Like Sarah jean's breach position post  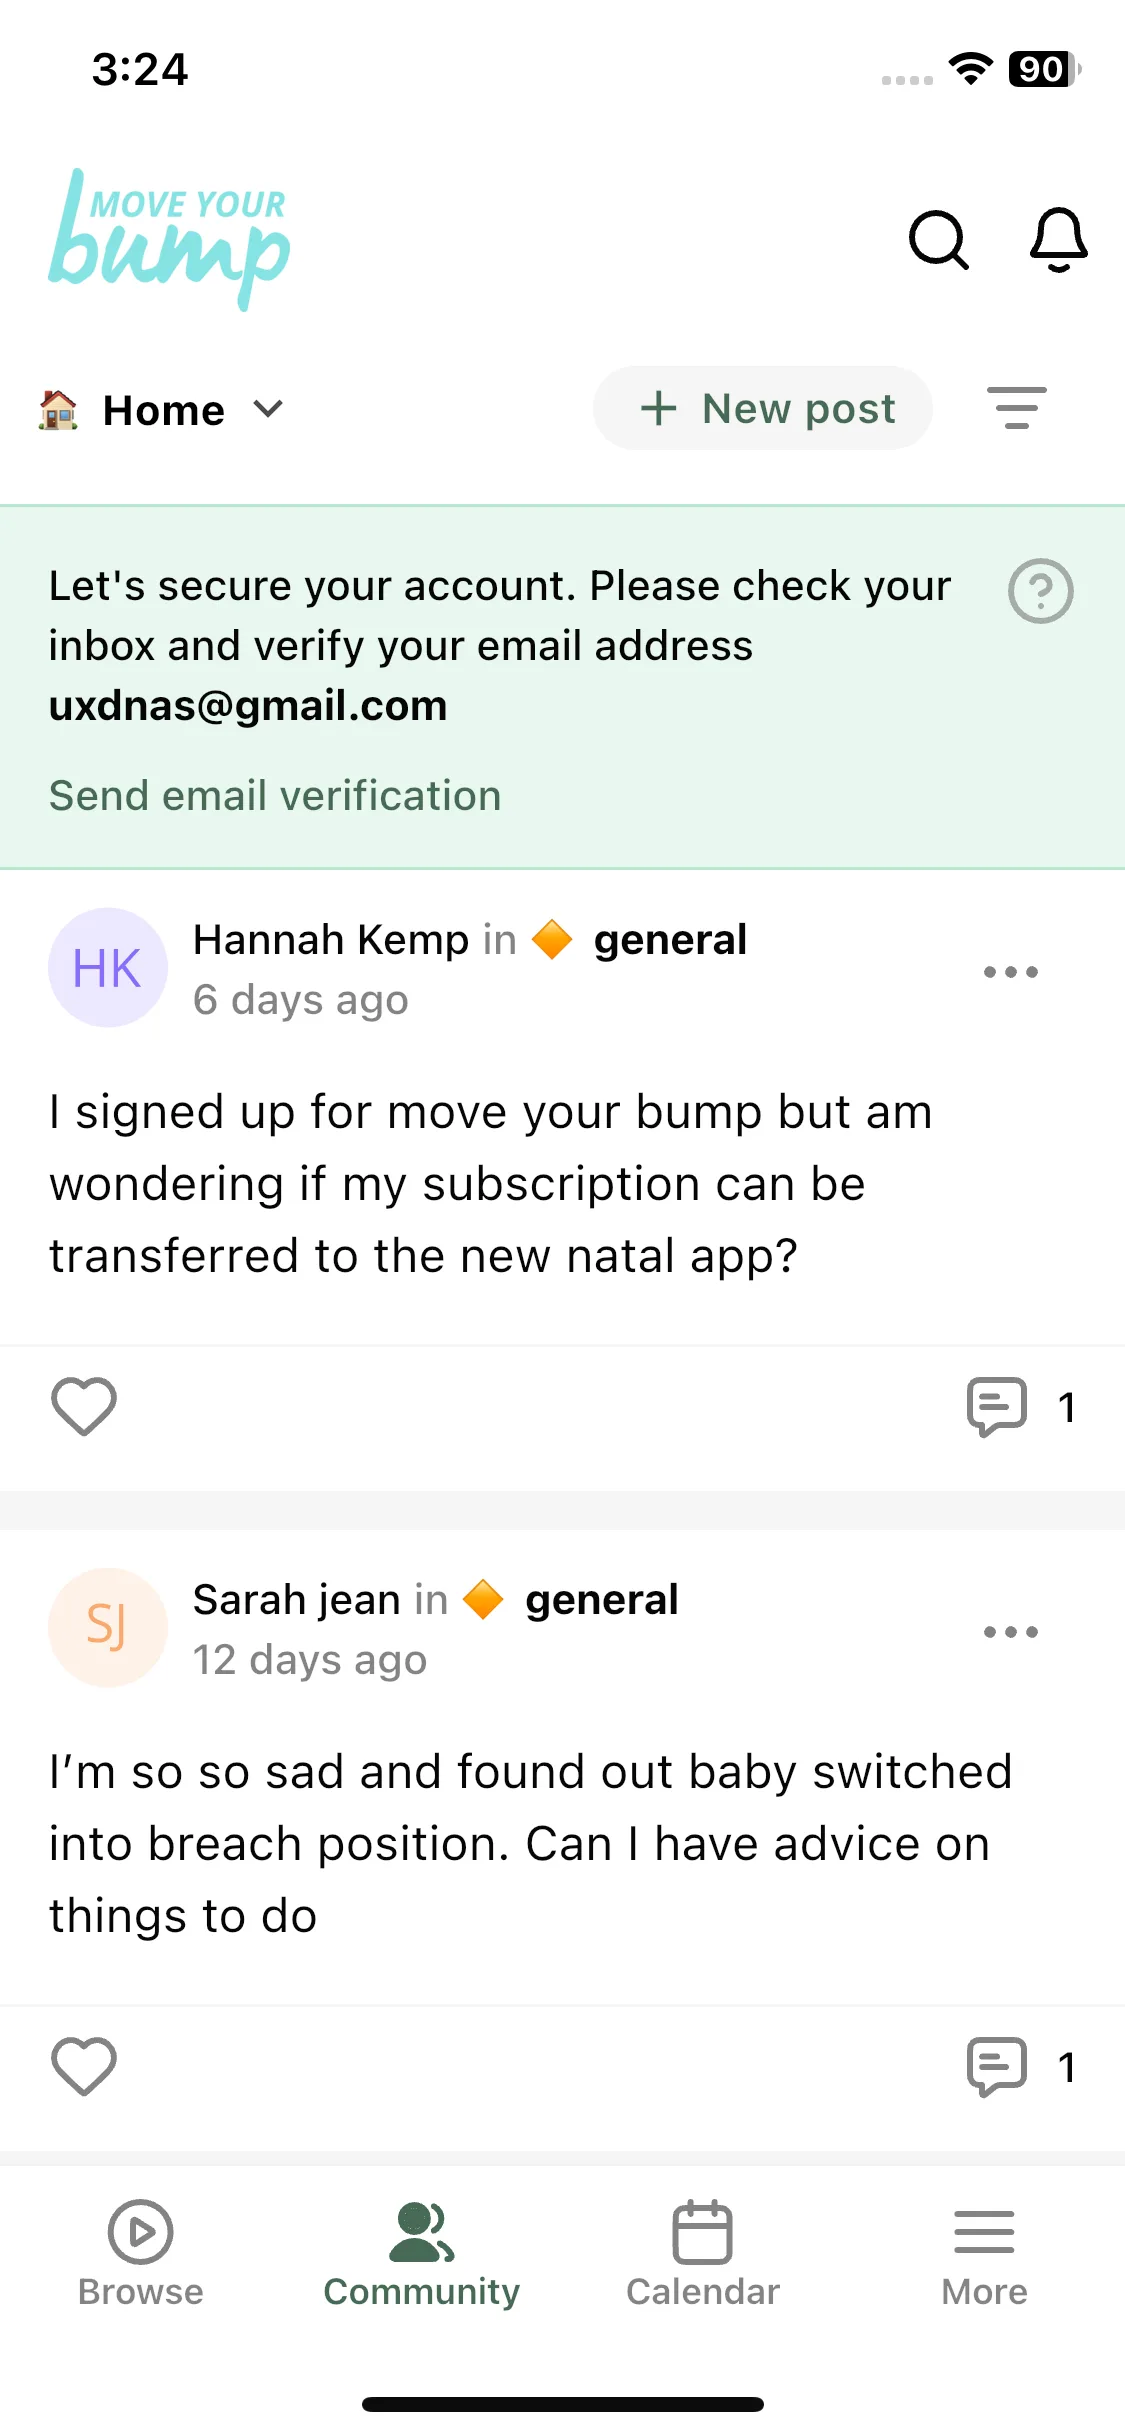[x=84, y=2067]
